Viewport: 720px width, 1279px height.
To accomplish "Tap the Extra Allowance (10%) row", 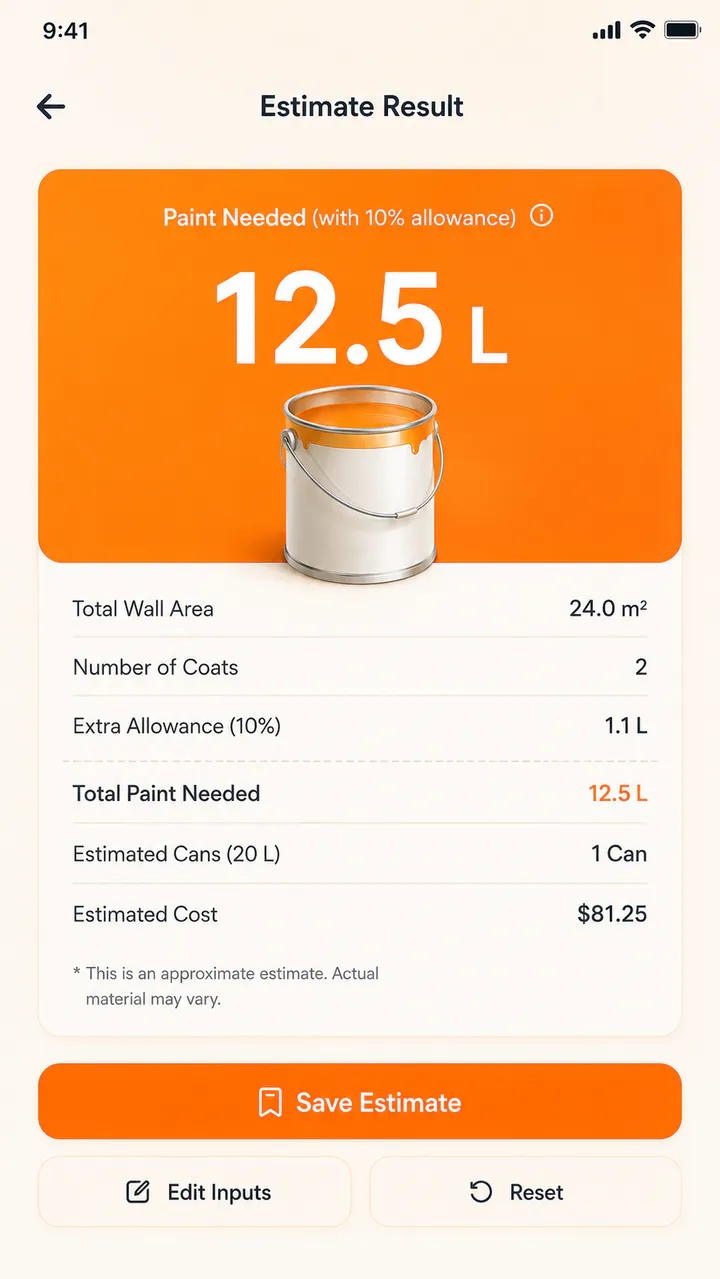I will coord(360,726).
